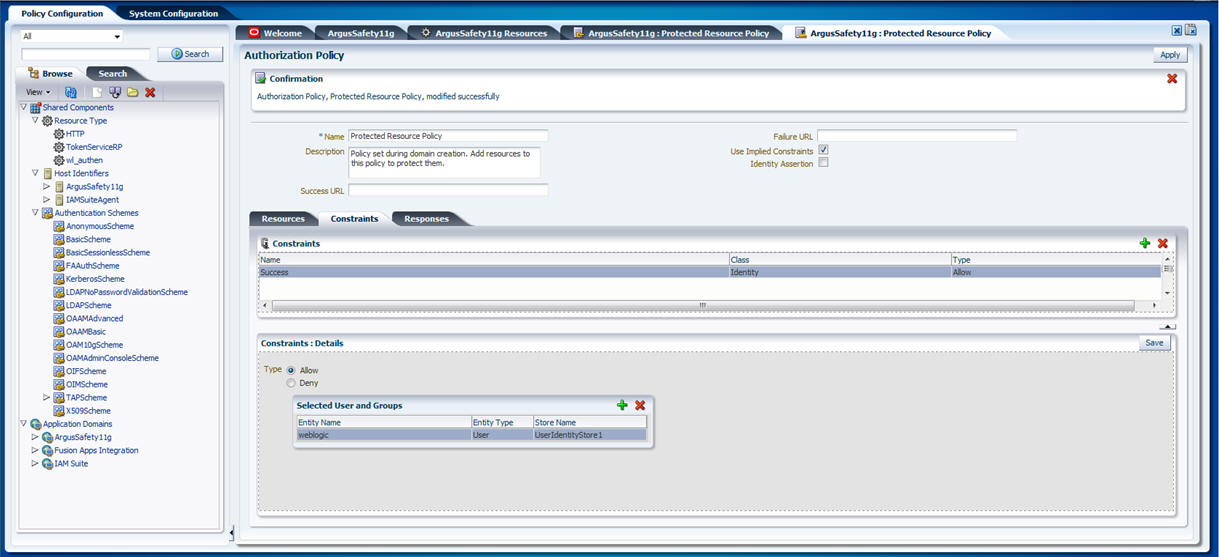
Task: Click the AnonymousScheme icon
Action: tap(59, 226)
